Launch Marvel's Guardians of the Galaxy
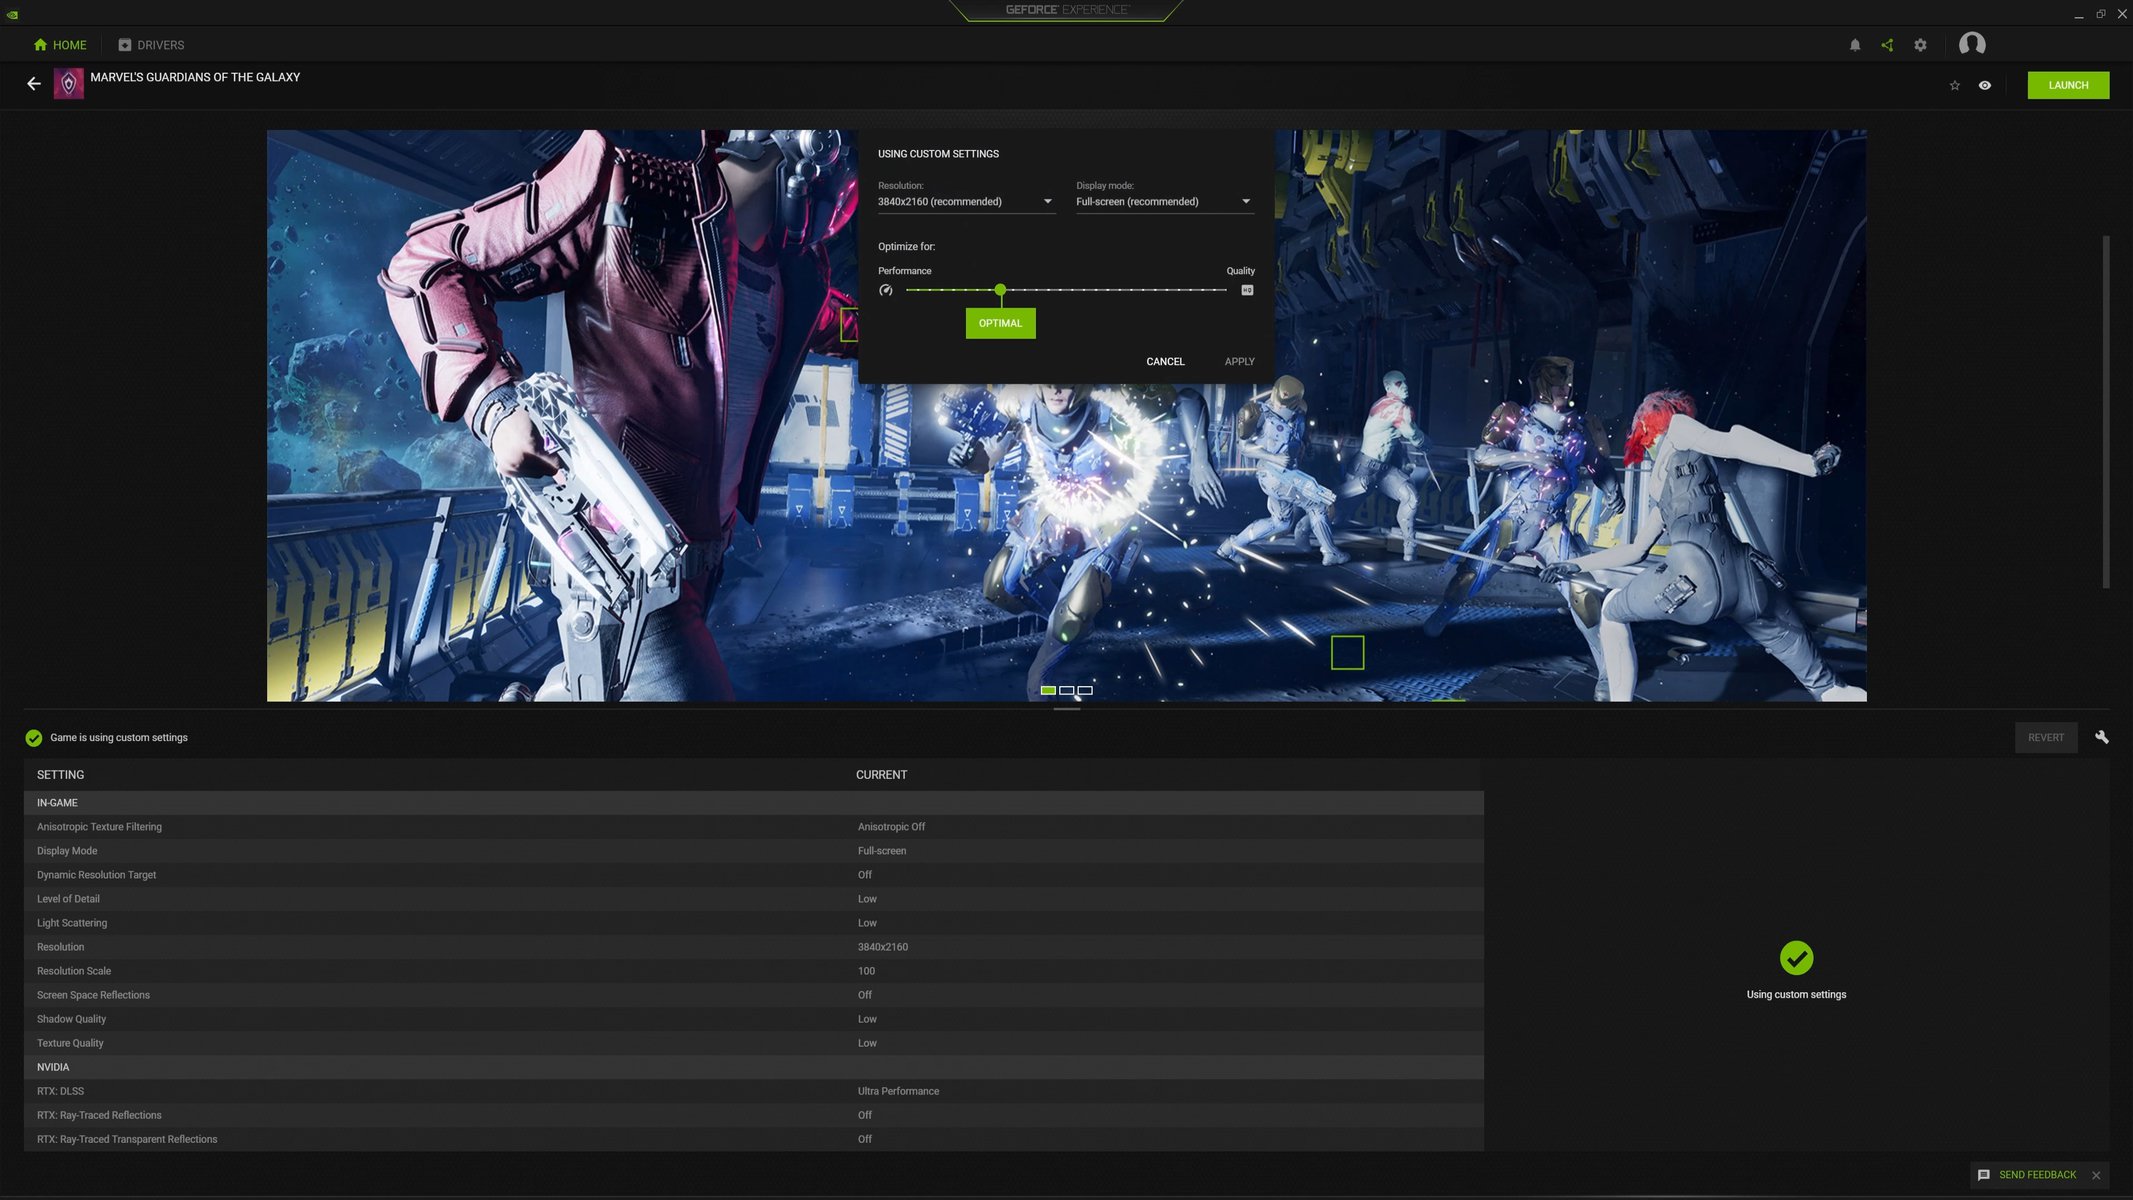Image resolution: width=2133 pixels, height=1200 pixels. pos(2068,85)
